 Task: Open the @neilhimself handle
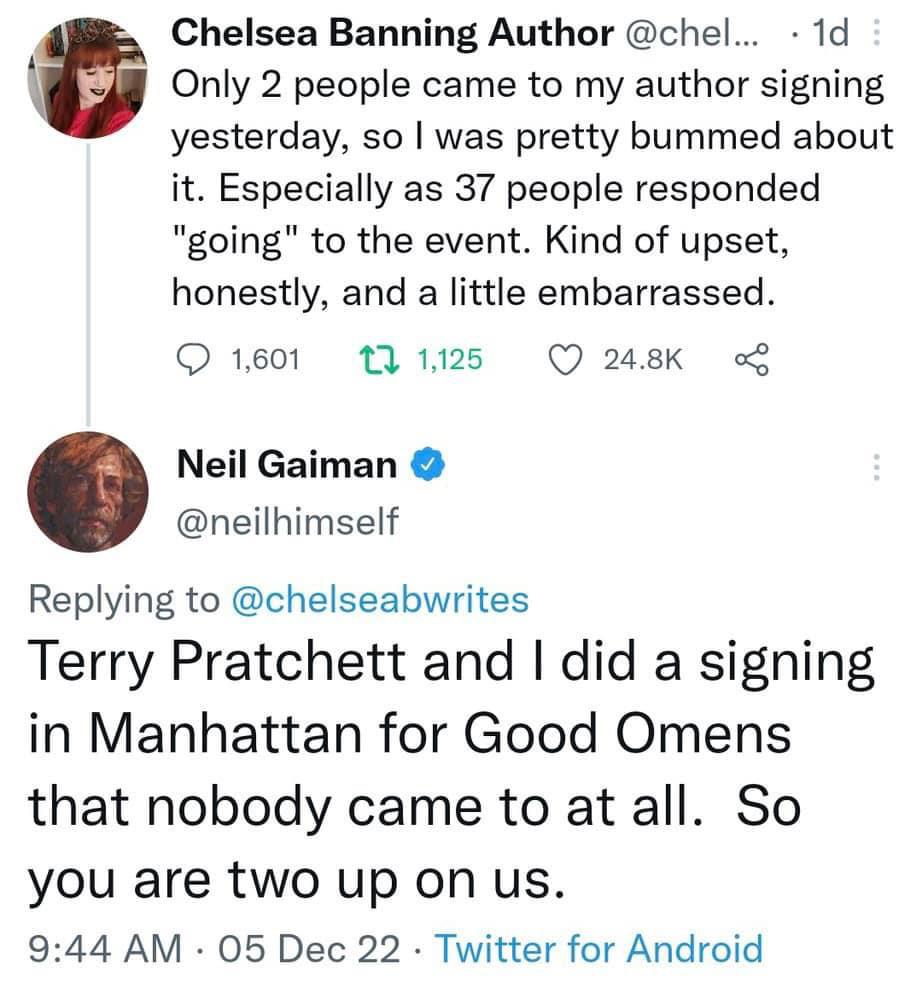point(287,520)
